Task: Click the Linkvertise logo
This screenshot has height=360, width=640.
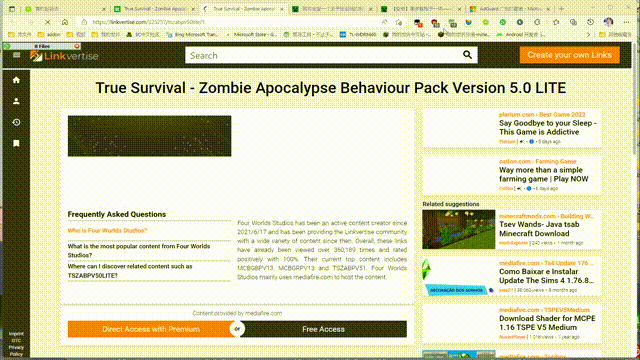Action: coord(64,56)
